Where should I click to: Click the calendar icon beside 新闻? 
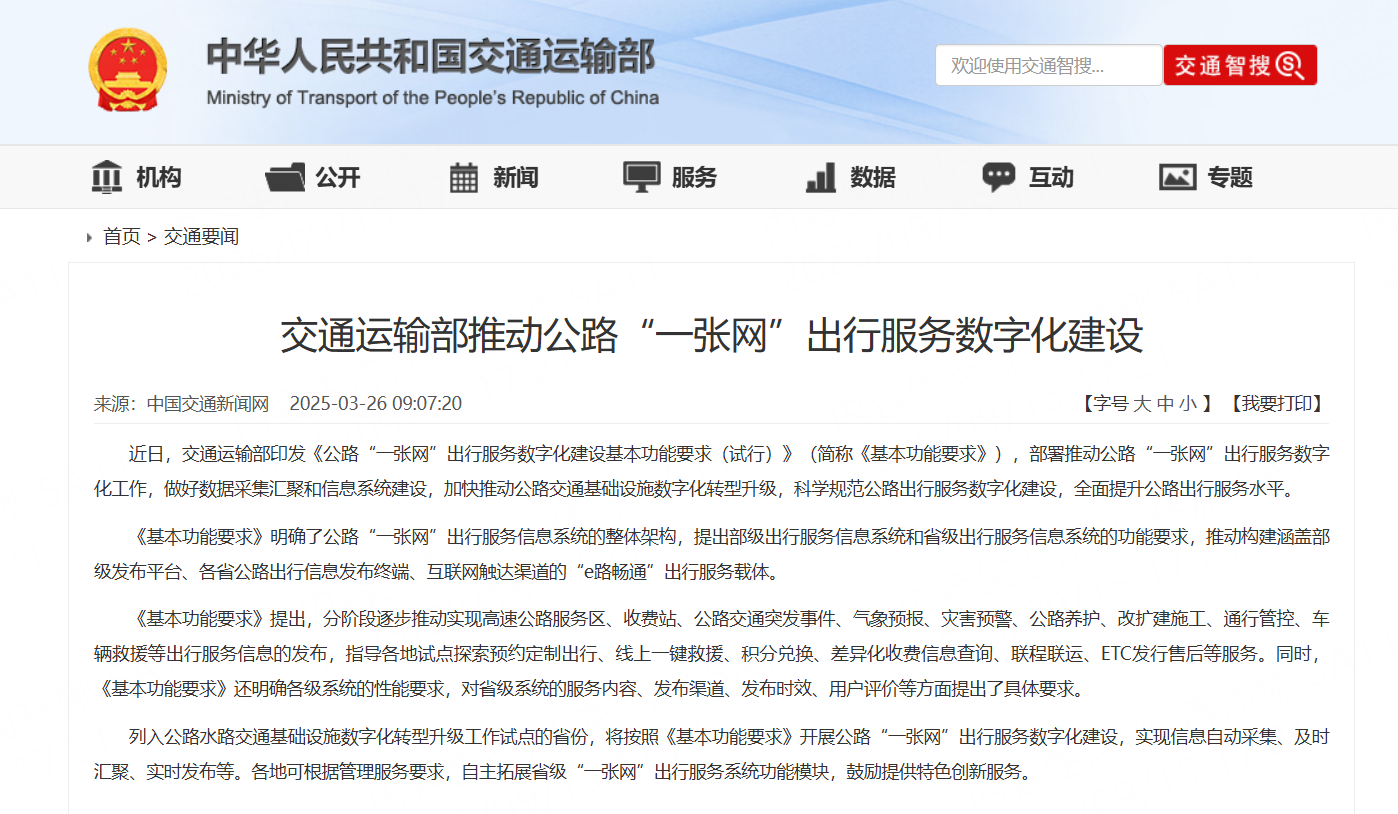click(x=463, y=177)
